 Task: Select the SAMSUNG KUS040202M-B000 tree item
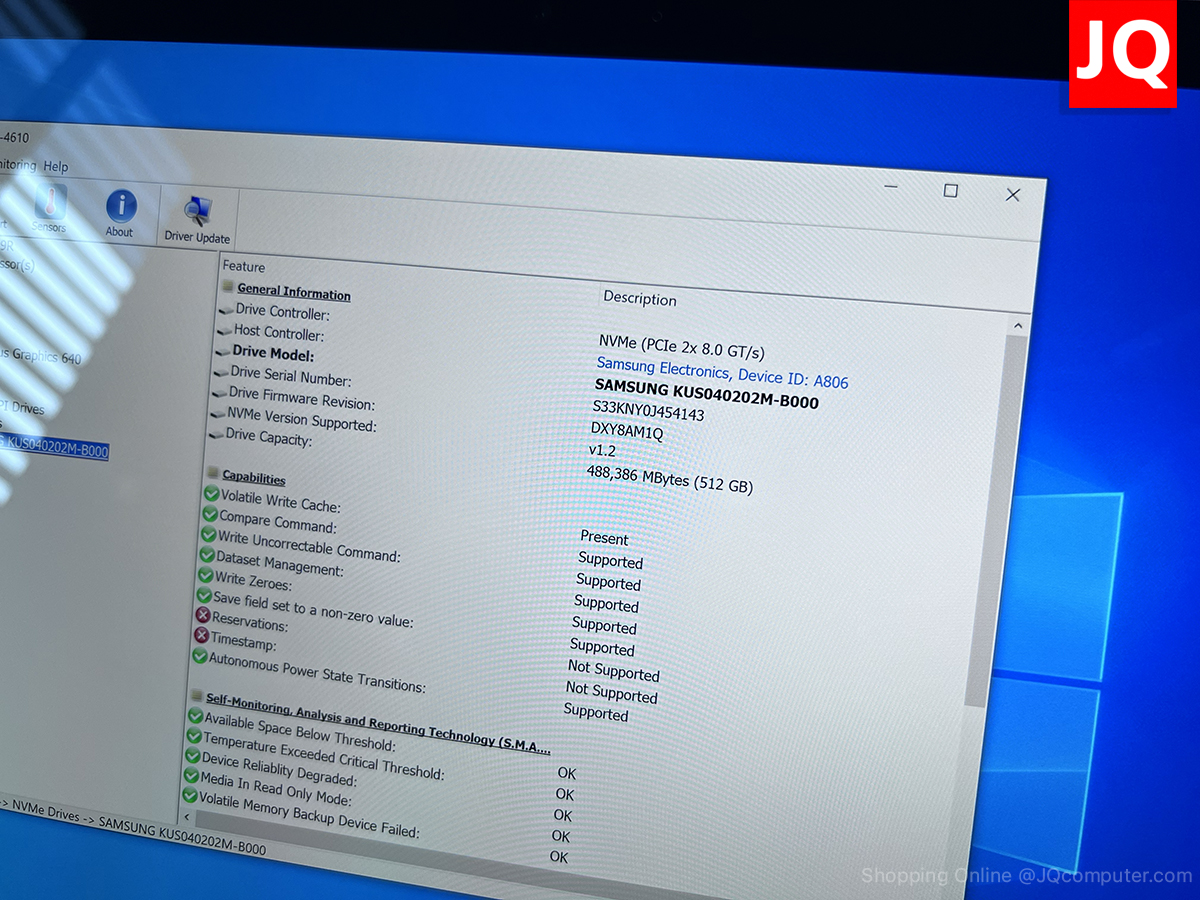tap(53, 447)
